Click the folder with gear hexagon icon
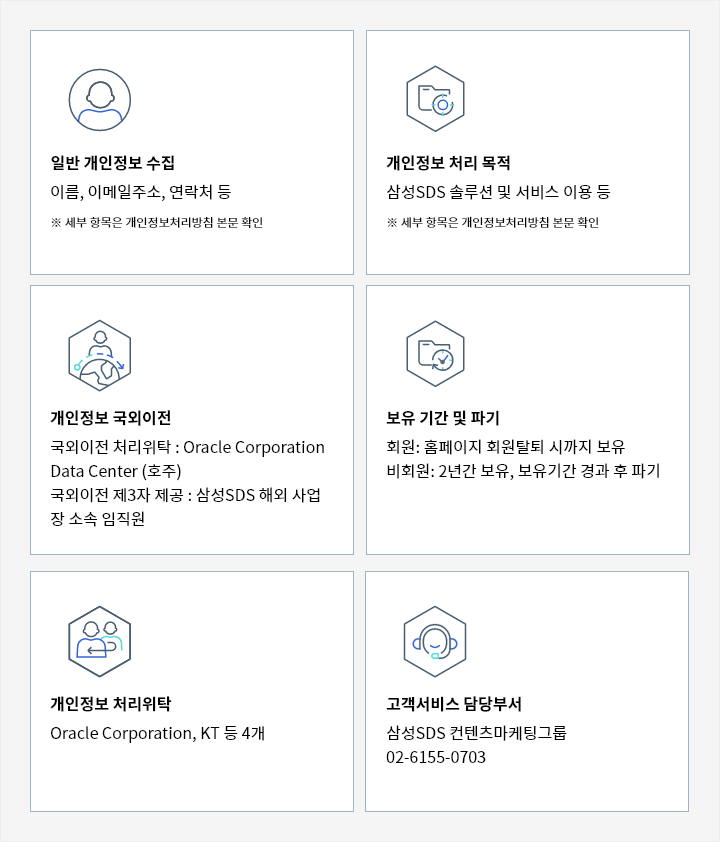Image resolution: width=720 pixels, height=842 pixels. [435, 99]
